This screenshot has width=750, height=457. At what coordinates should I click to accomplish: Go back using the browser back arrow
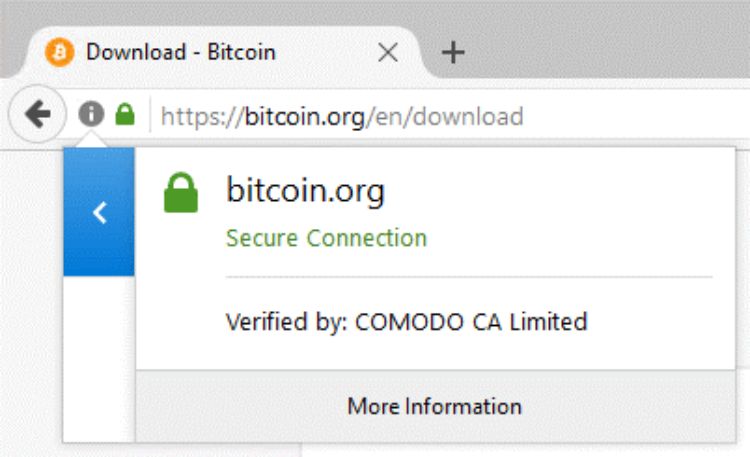point(37,116)
